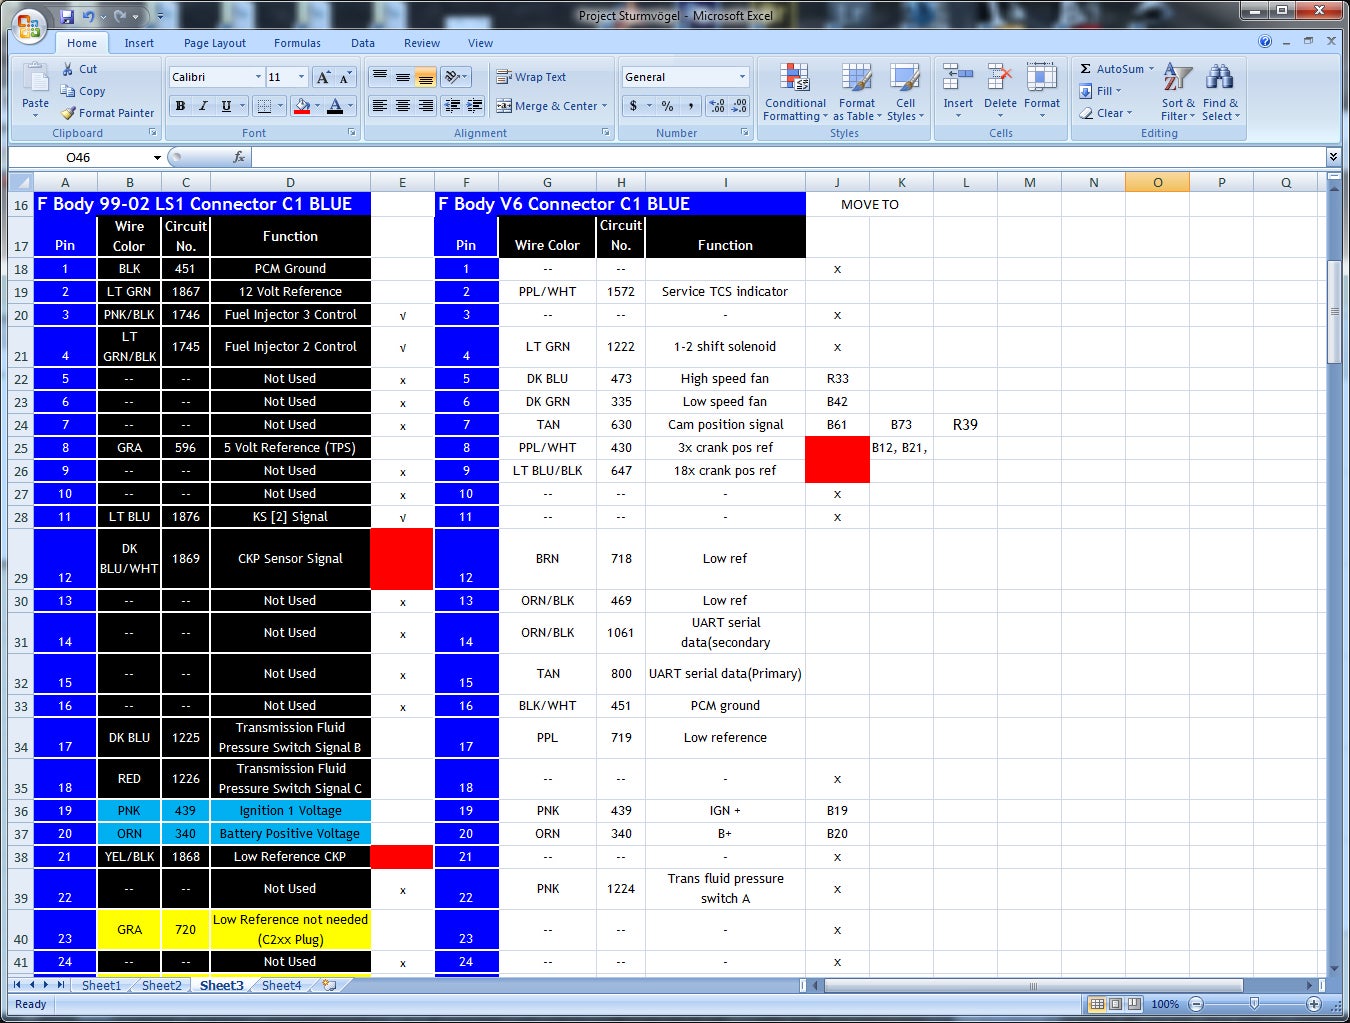
Task: Increase indent of cell contents
Action: [x=475, y=106]
